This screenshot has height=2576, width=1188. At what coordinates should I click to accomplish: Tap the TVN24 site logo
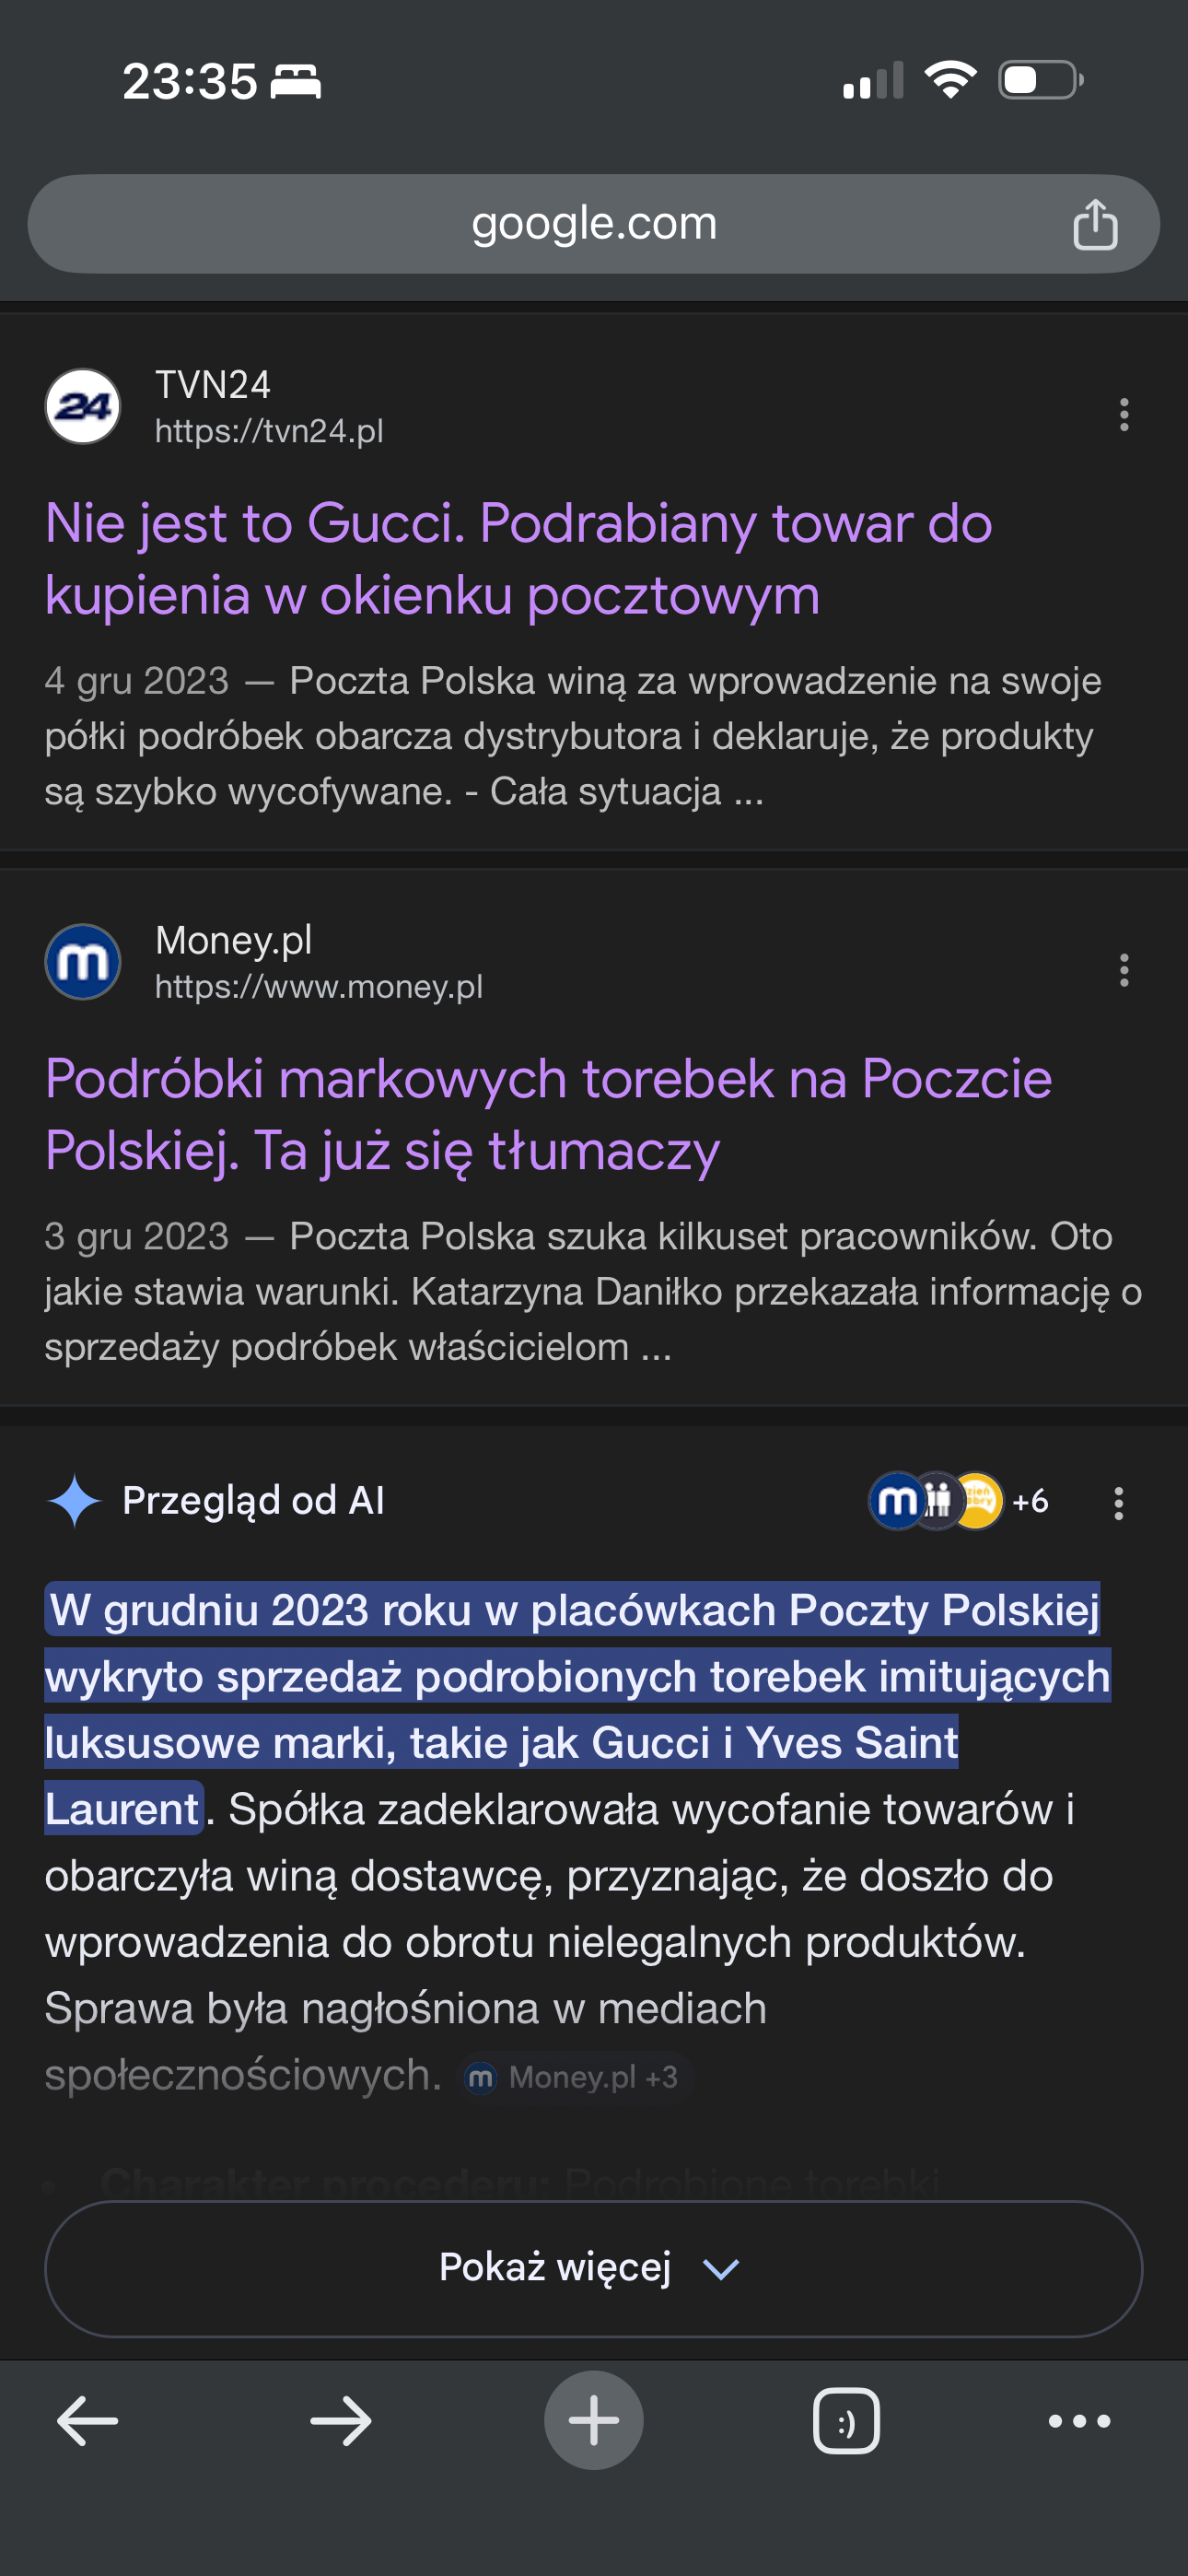pos(83,407)
